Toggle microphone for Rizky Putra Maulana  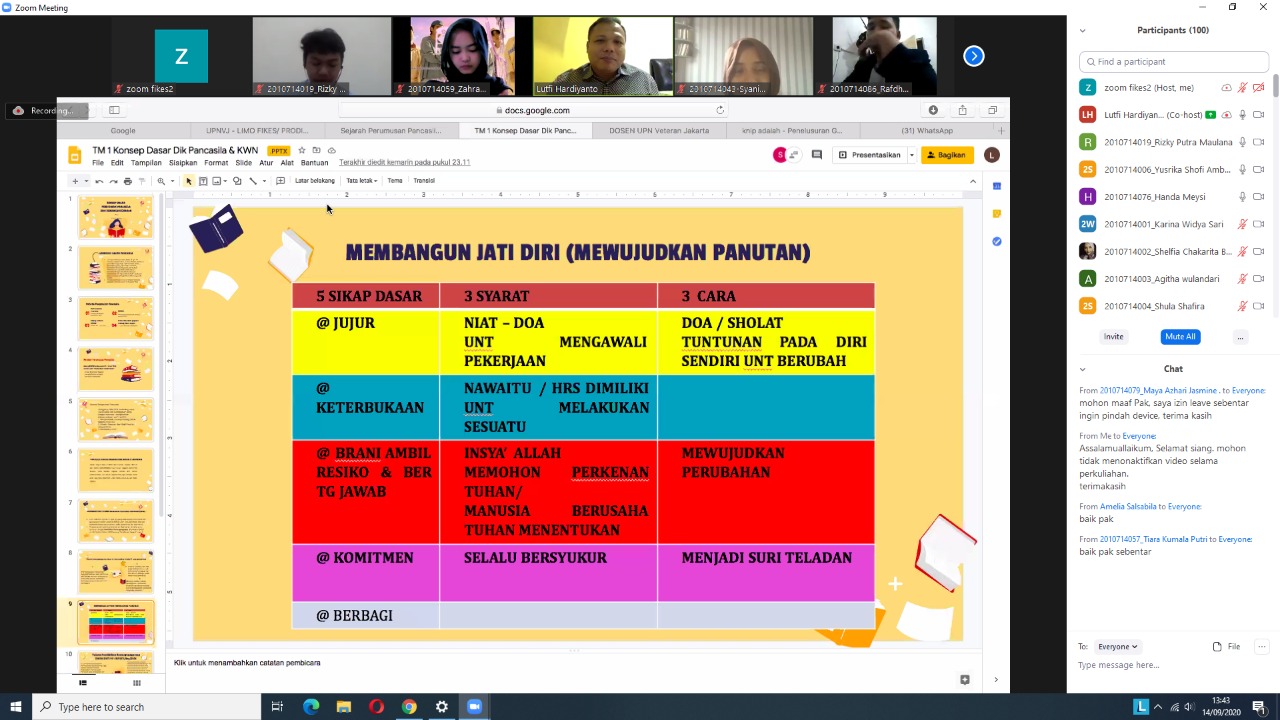point(1242,142)
